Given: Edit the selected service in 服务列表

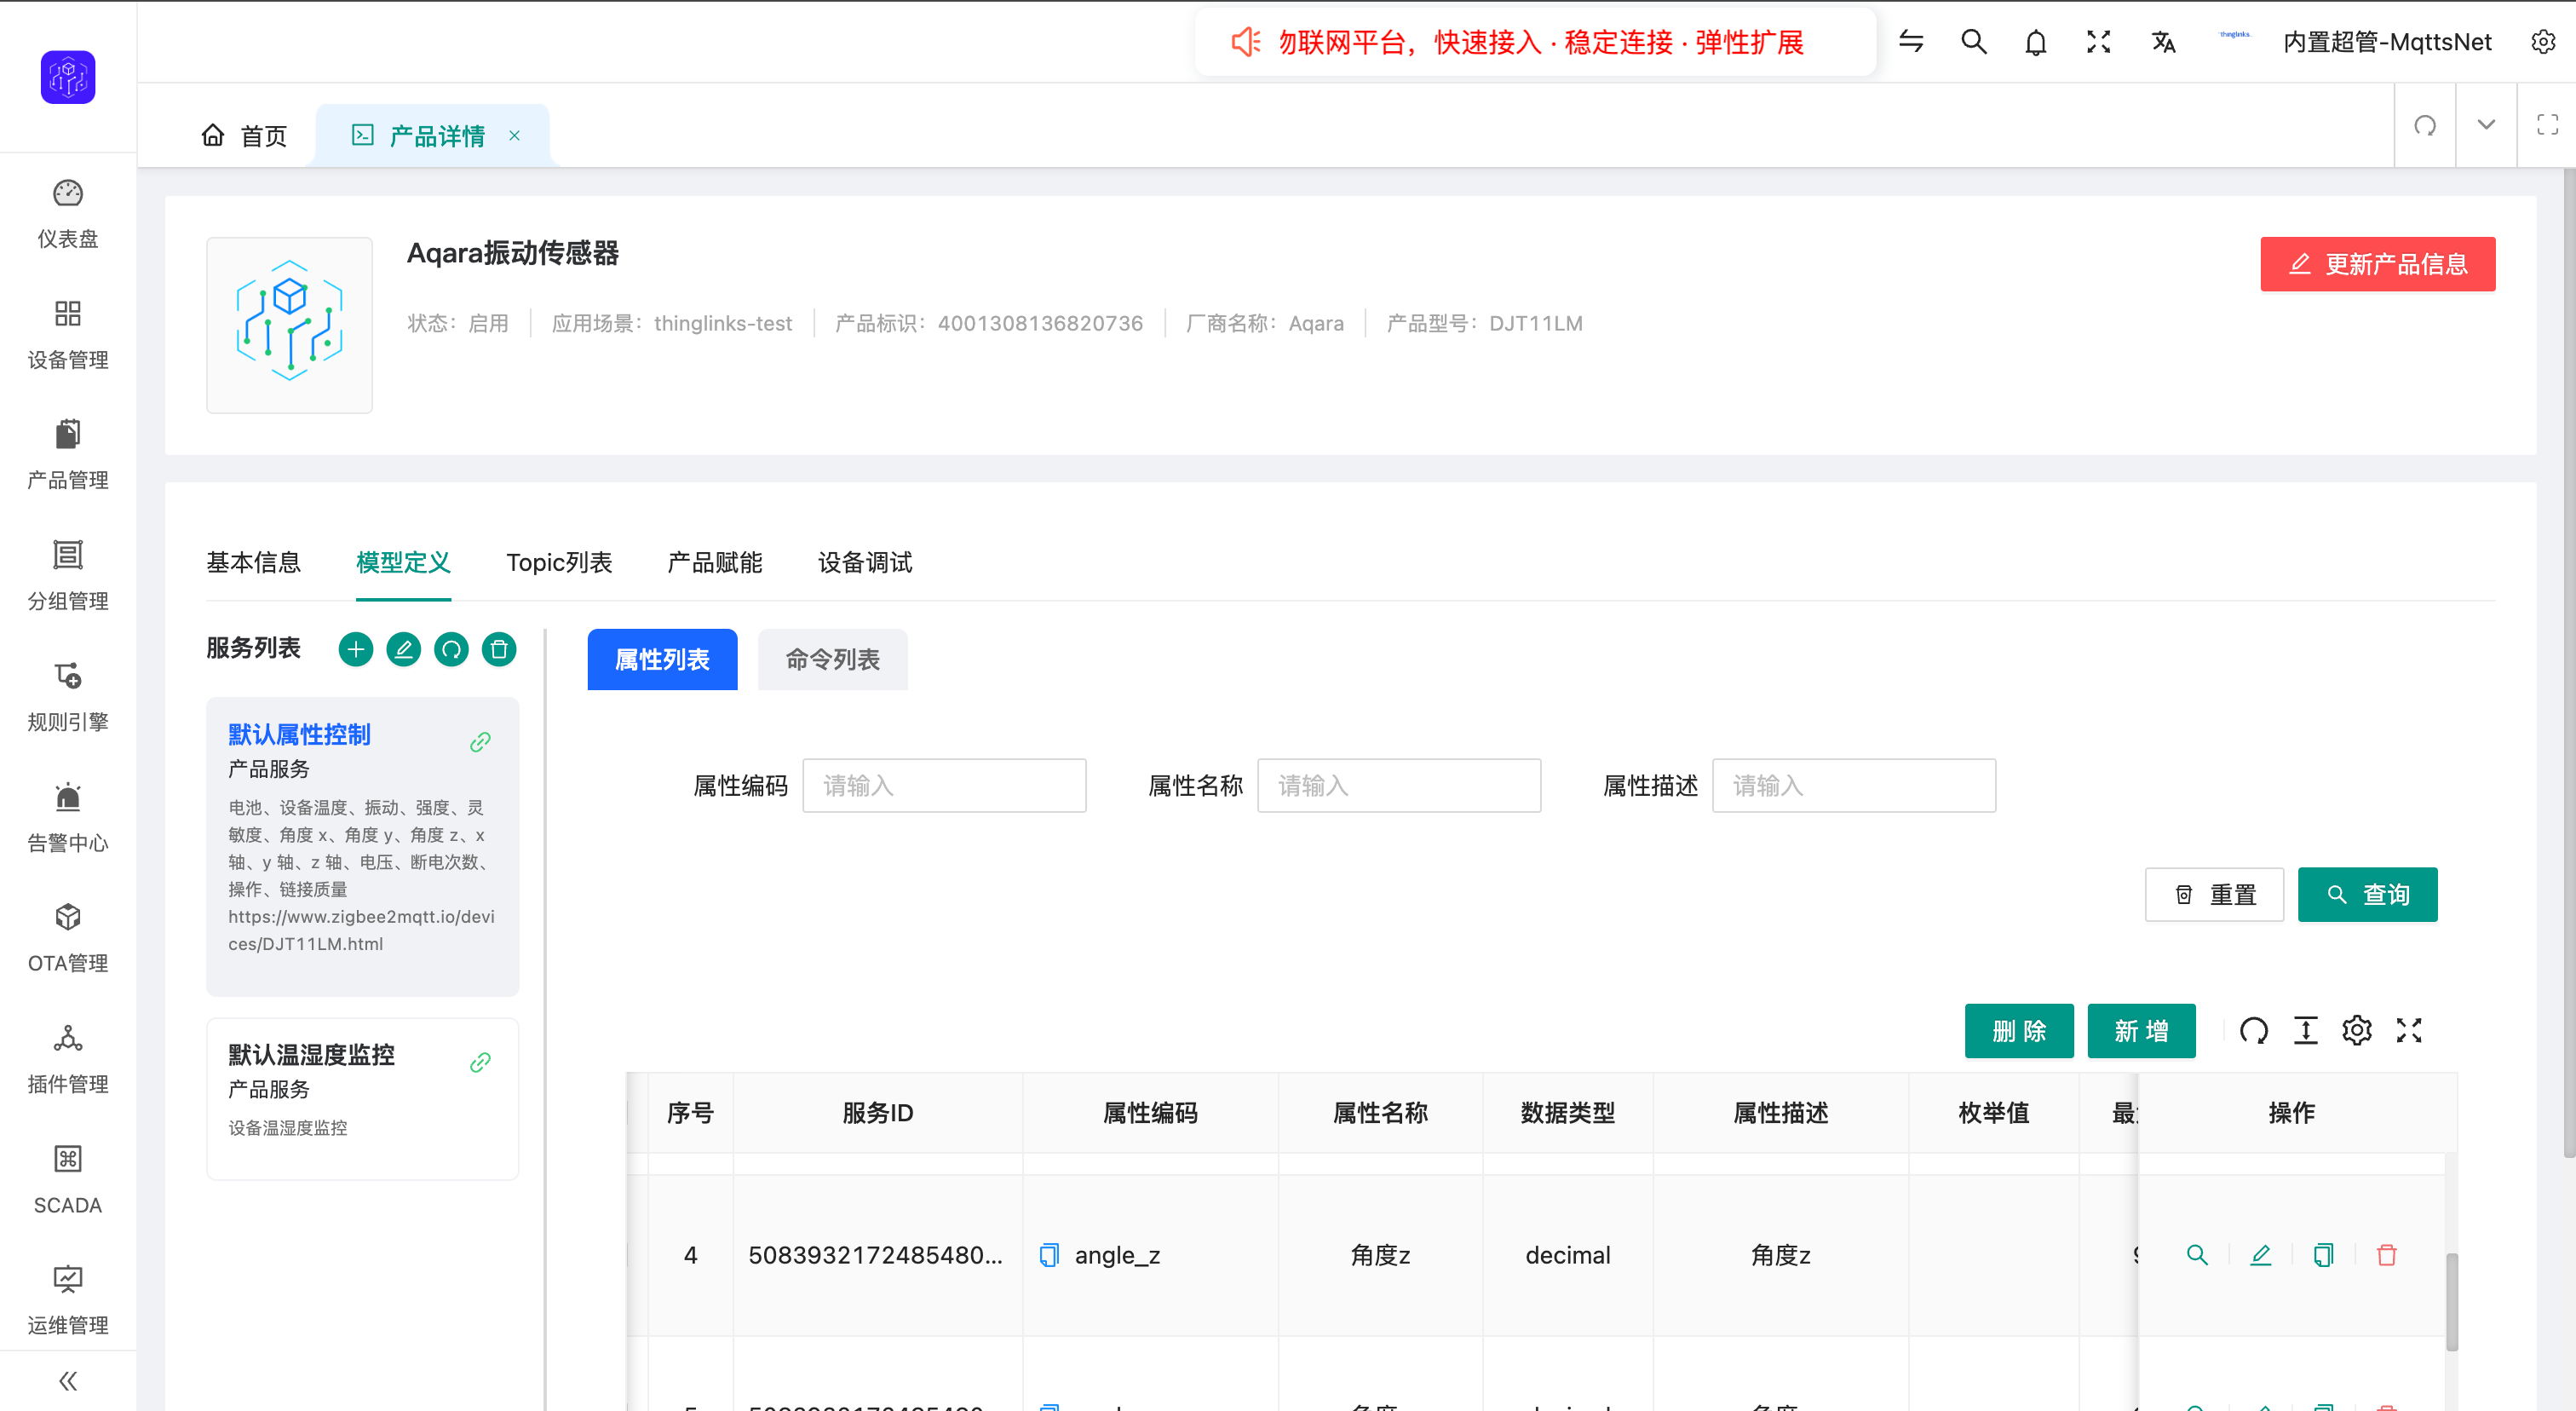Looking at the screenshot, I should coord(404,650).
